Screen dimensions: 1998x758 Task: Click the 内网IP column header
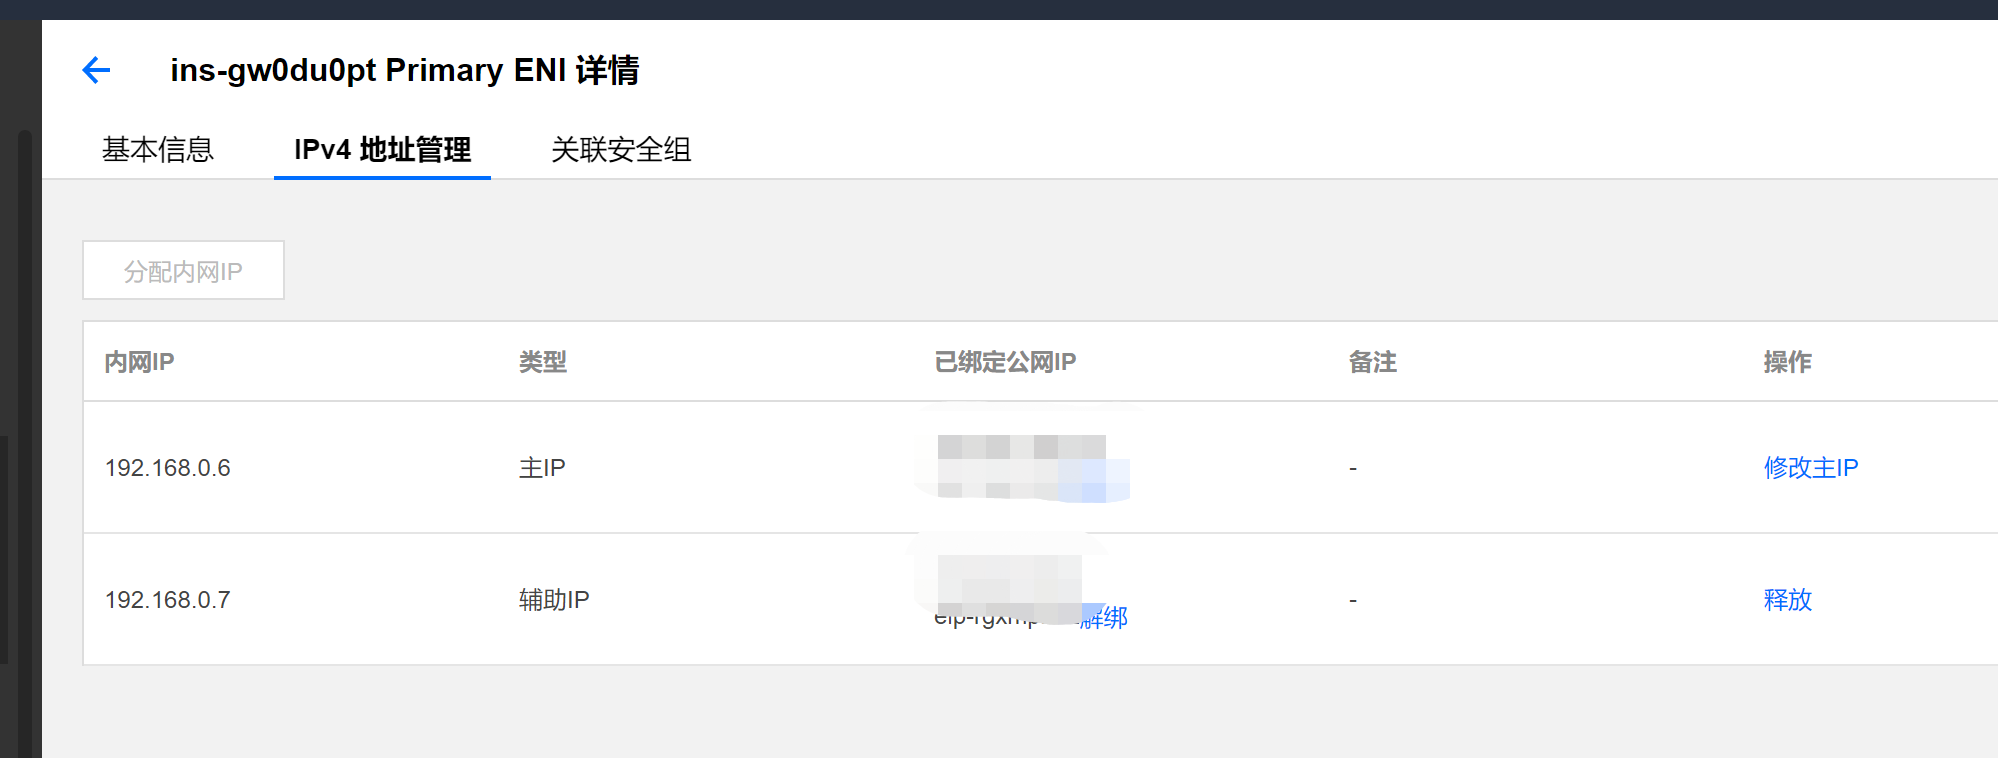pyautogui.click(x=140, y=362)
